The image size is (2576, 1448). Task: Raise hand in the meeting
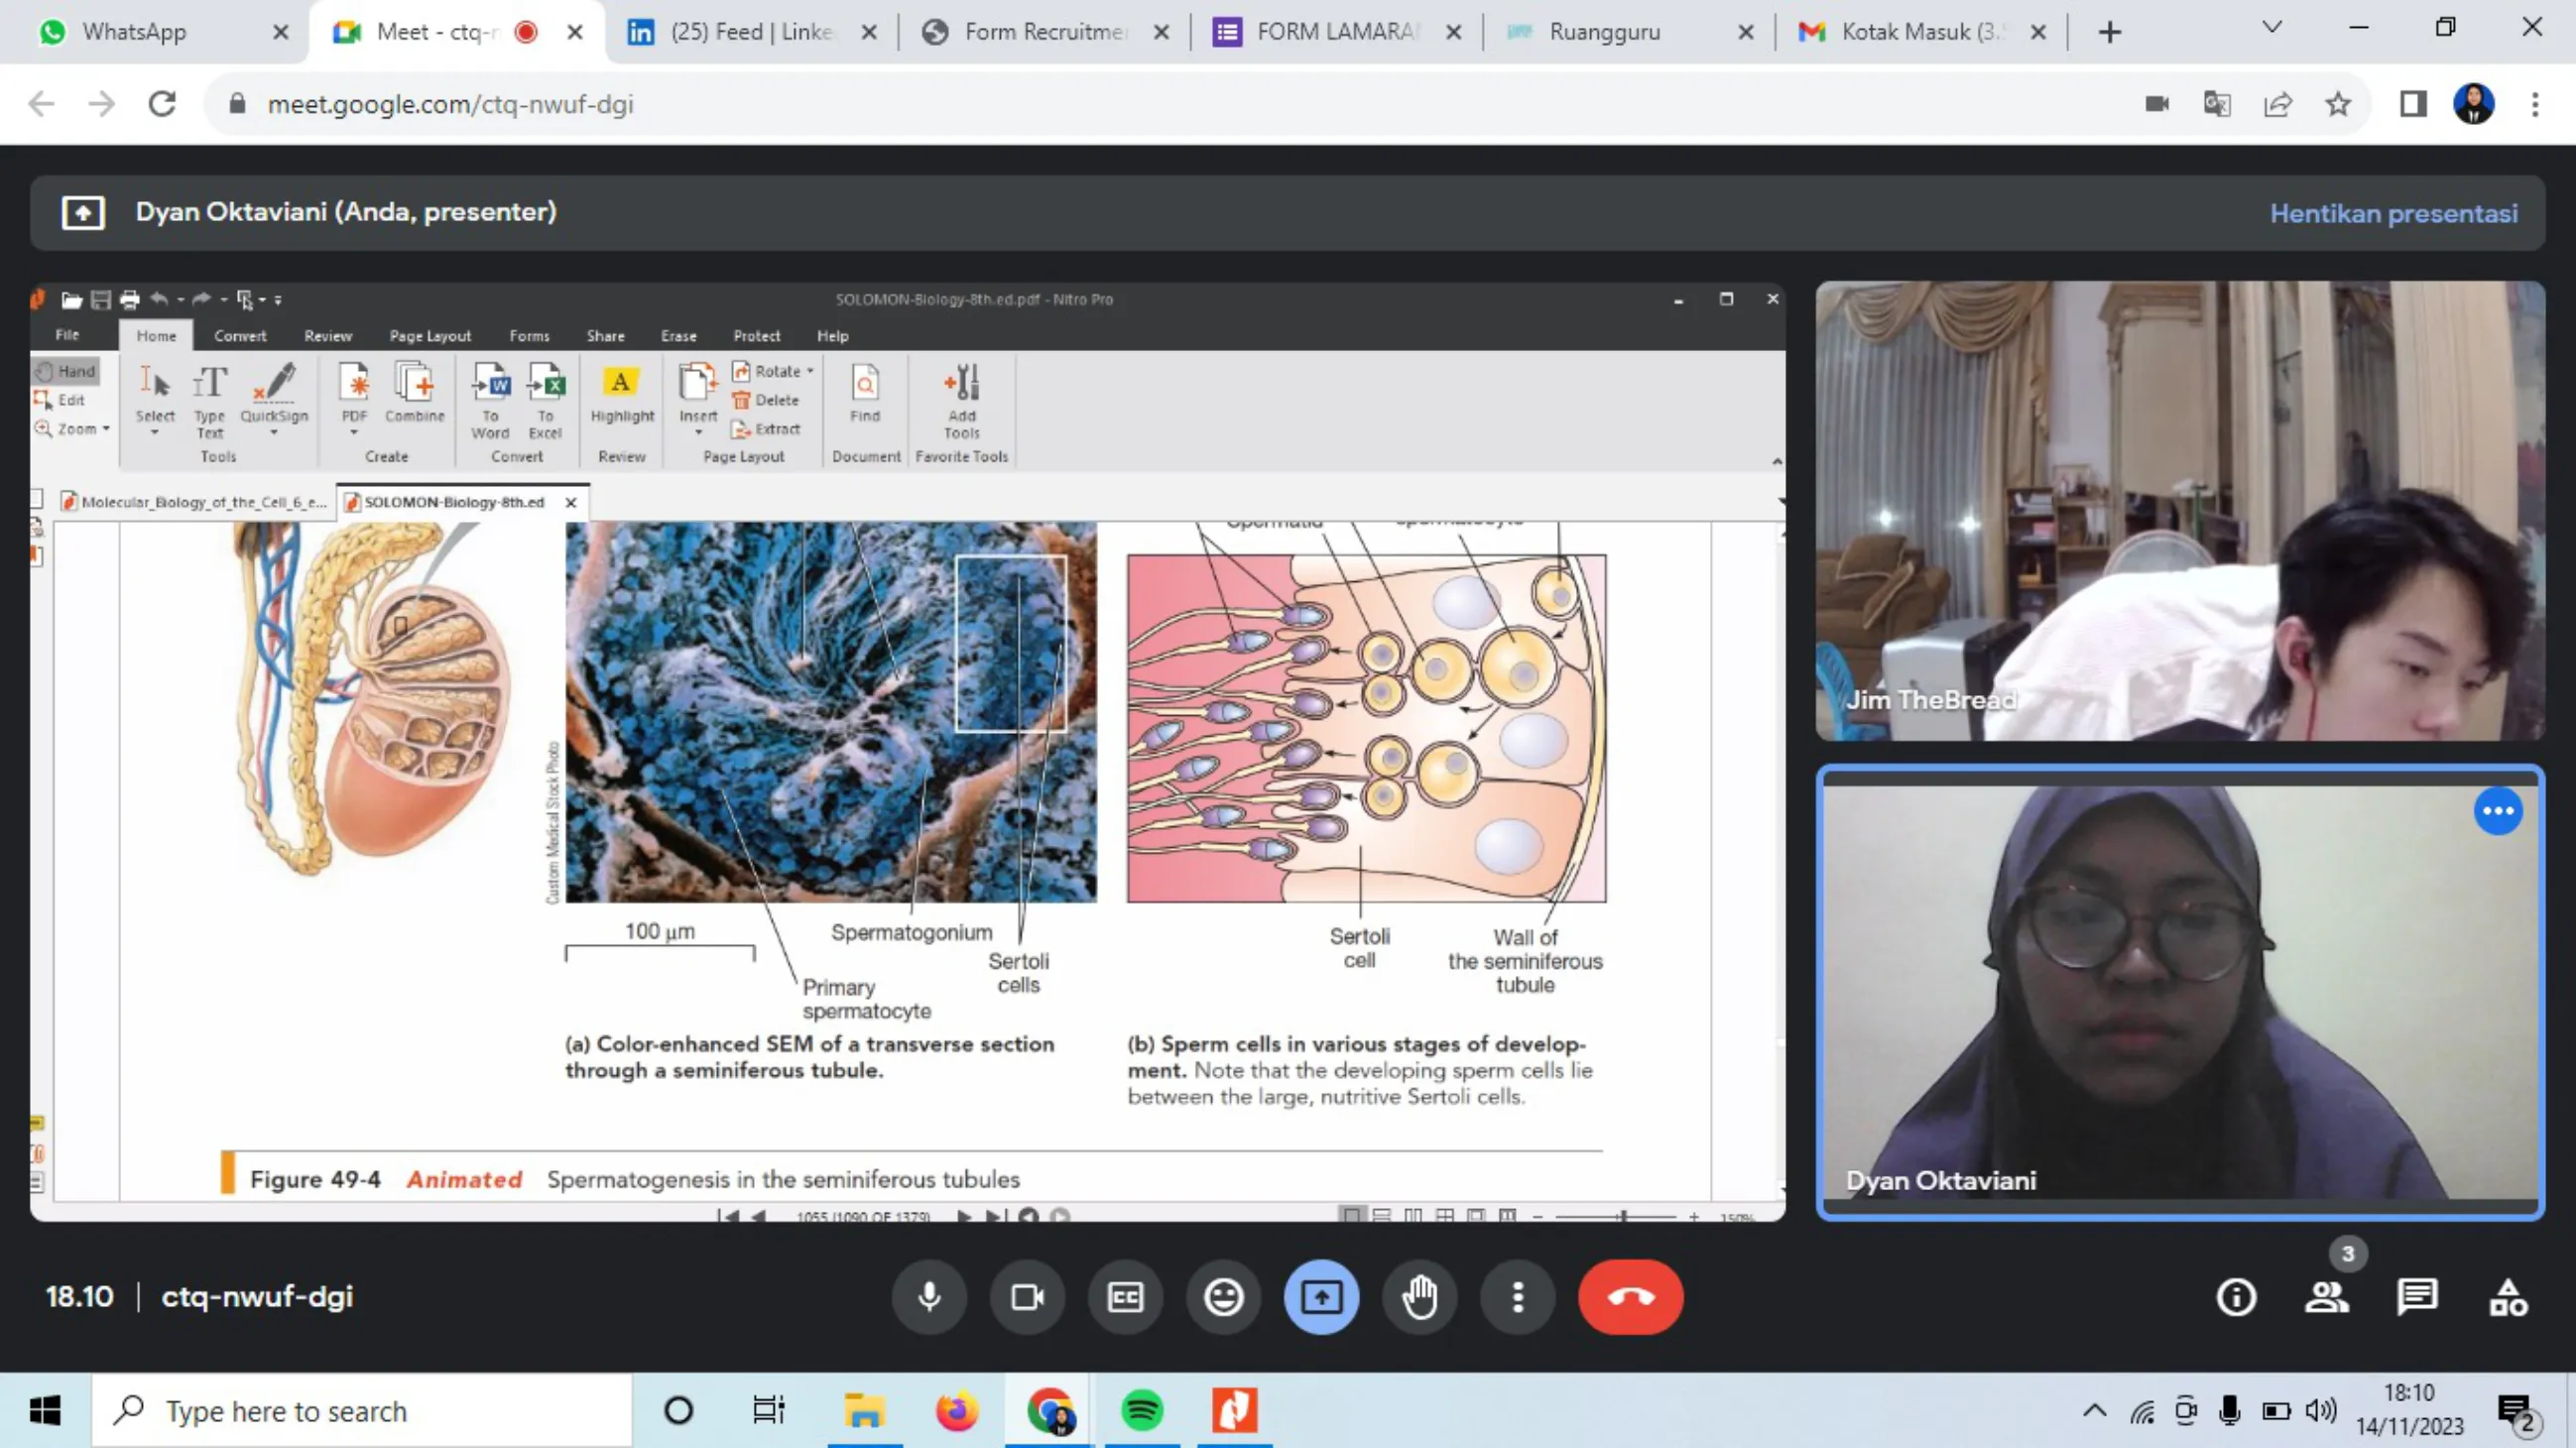point(1419,1297)
